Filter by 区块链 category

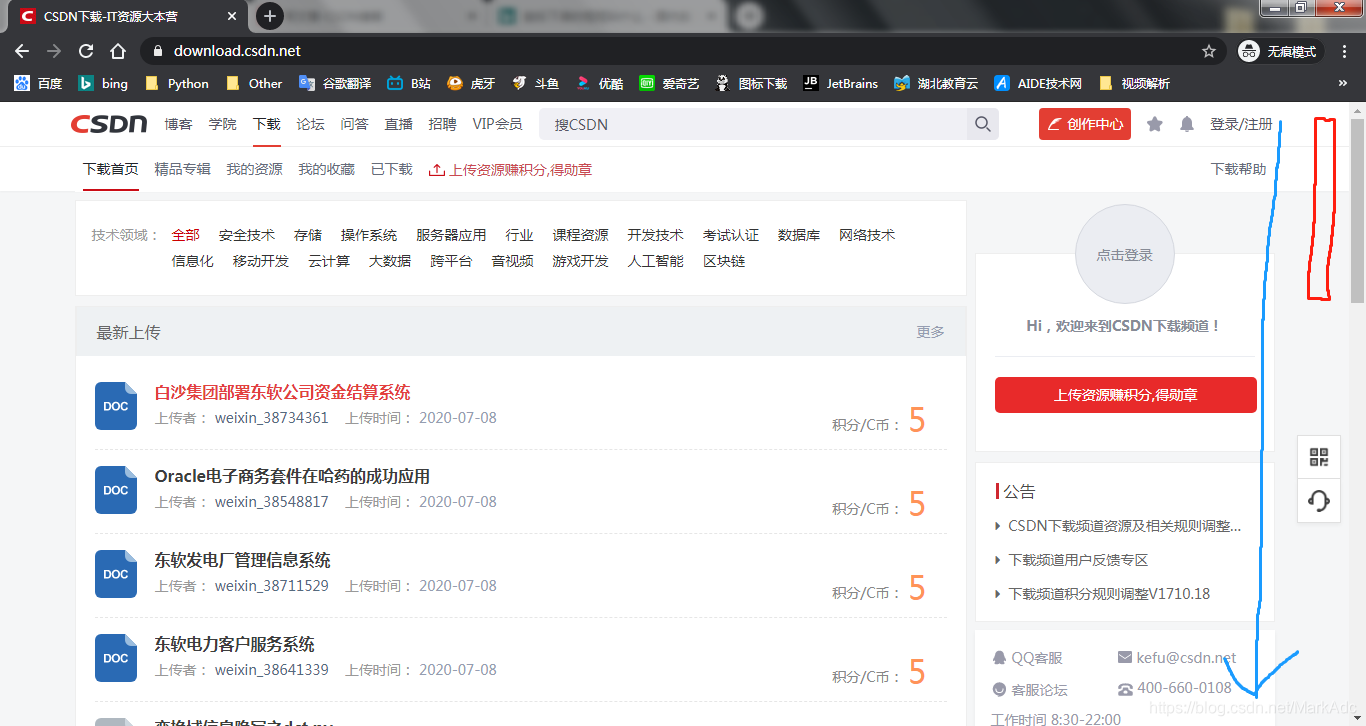(x=724, y=261)
